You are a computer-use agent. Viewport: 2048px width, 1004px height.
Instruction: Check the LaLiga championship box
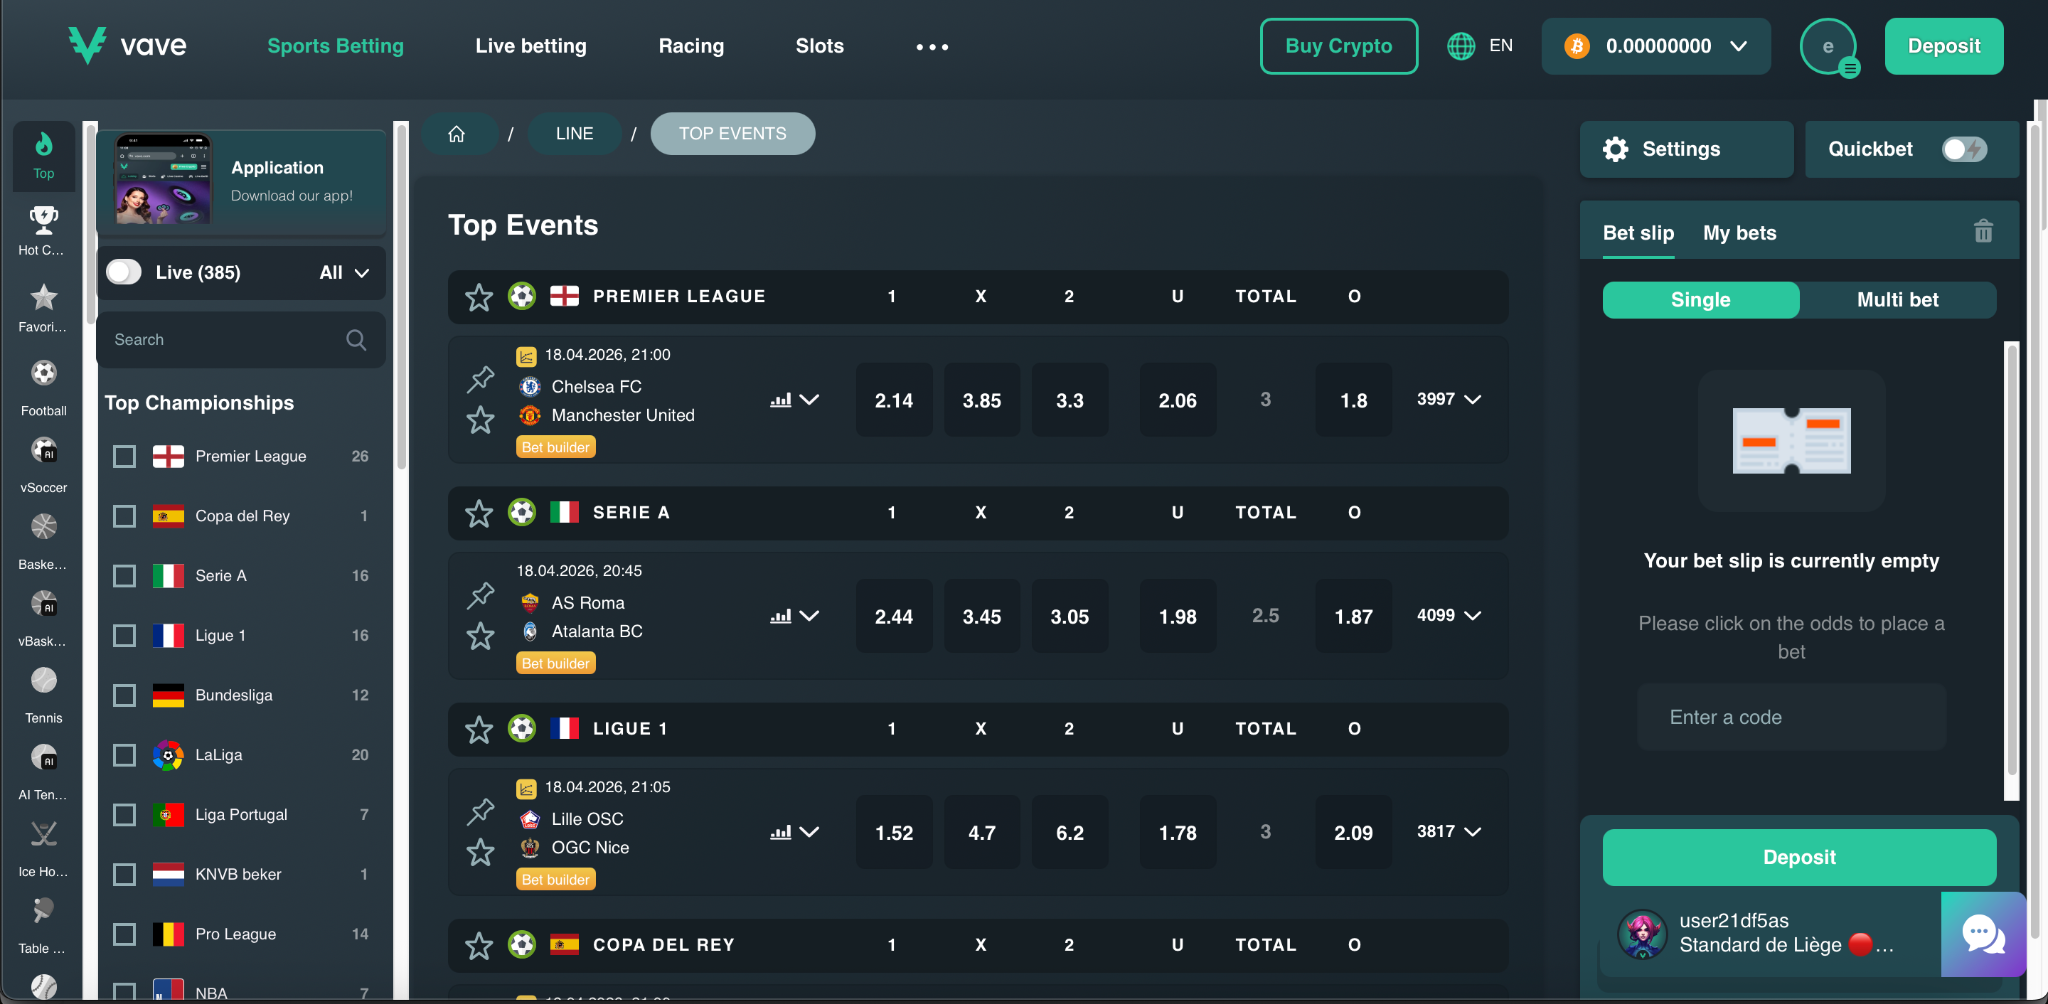pyautogui.click(x=124, y=755)
